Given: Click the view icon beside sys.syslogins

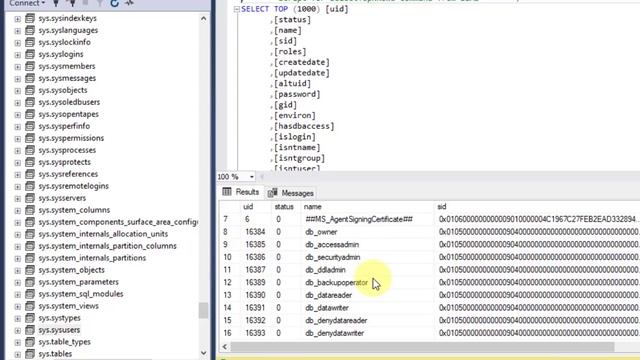Looking at the screenshot, I should coord(30,54).
